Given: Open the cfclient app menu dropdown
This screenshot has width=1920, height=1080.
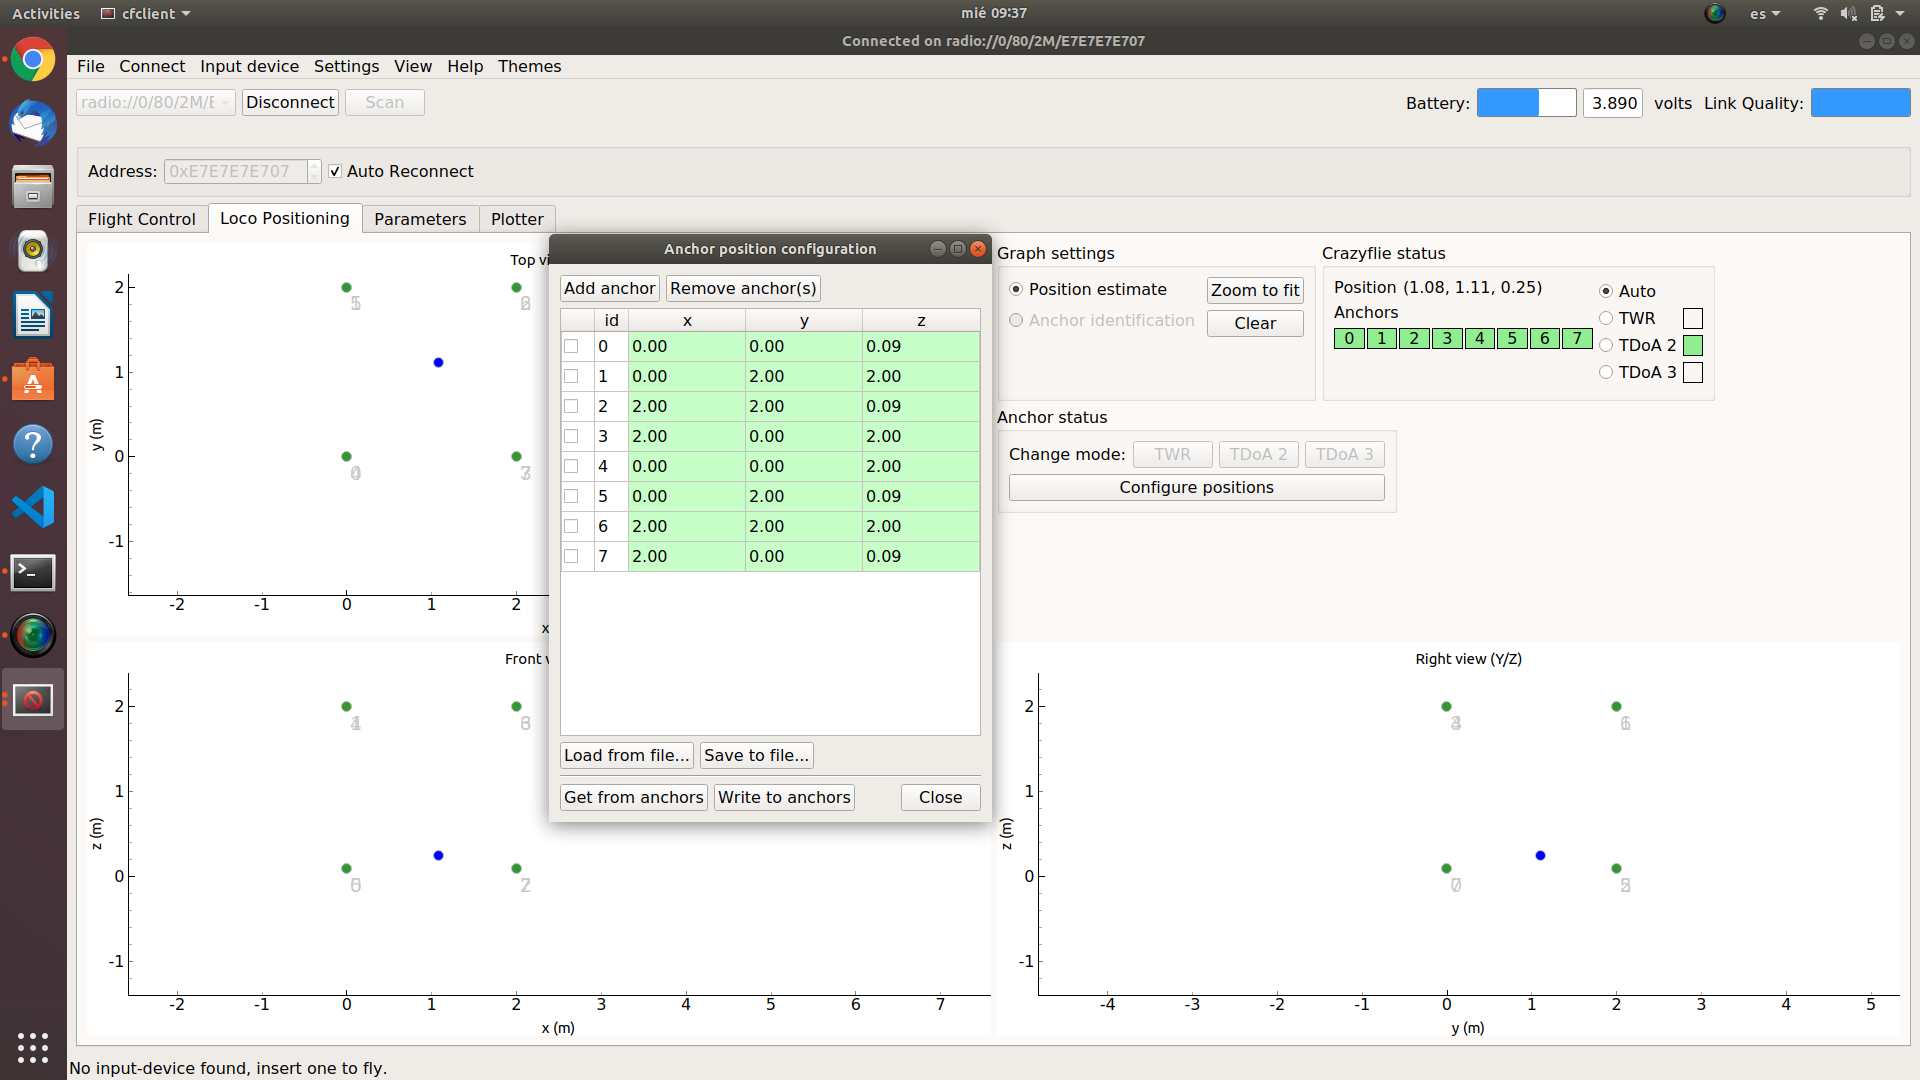Looking at the screenshot, I should click(x=146, y=14).
